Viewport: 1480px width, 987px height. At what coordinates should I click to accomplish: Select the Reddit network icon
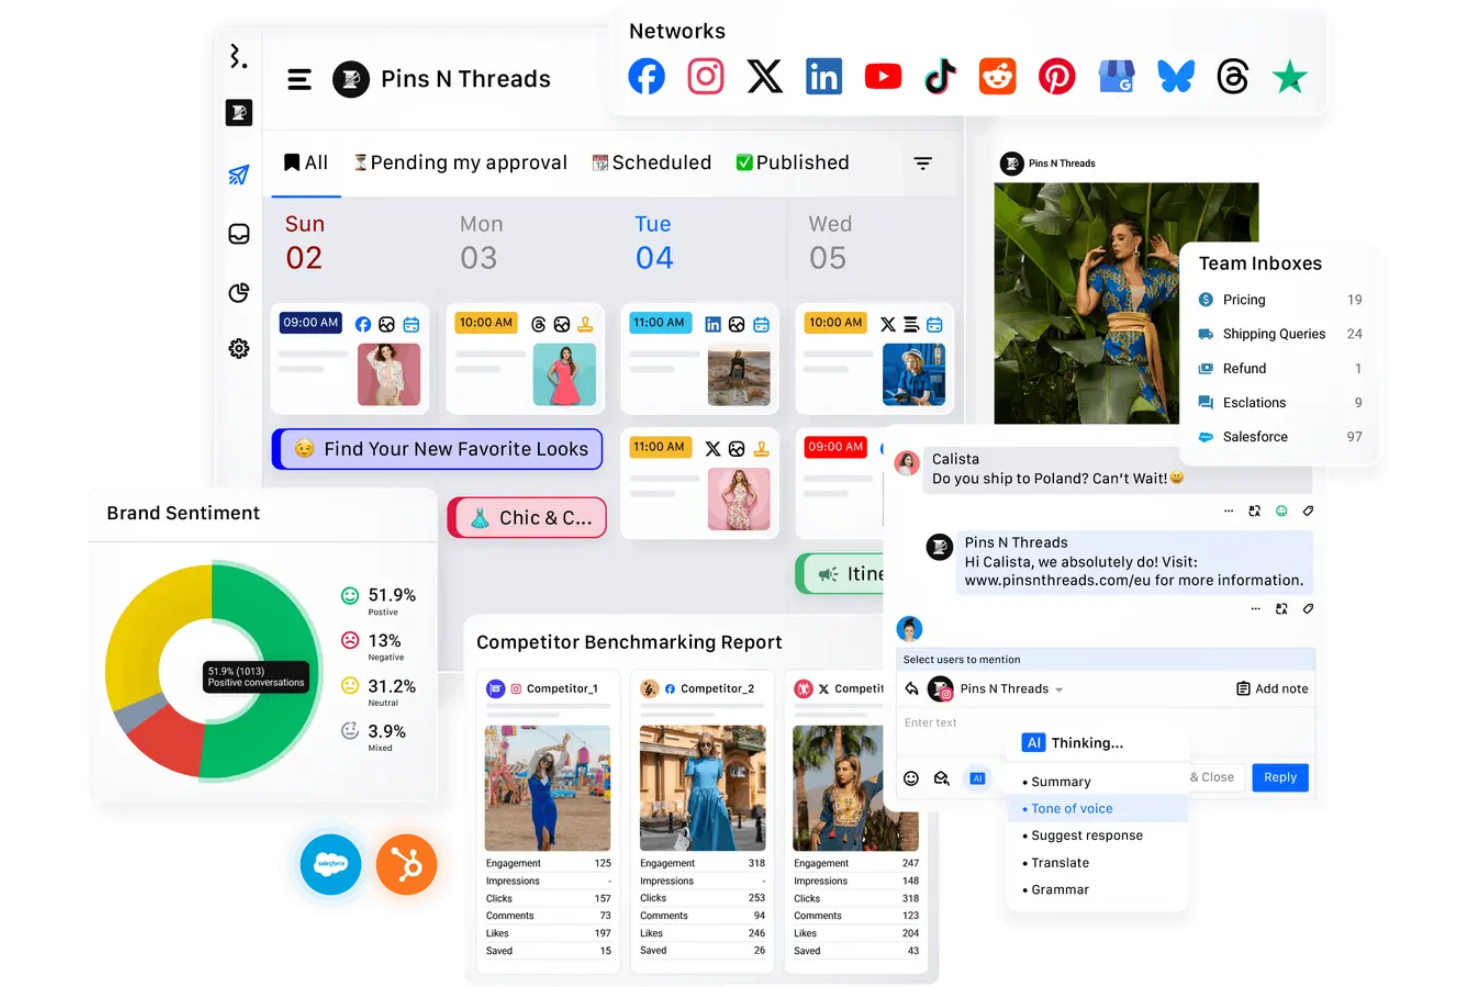997,76
